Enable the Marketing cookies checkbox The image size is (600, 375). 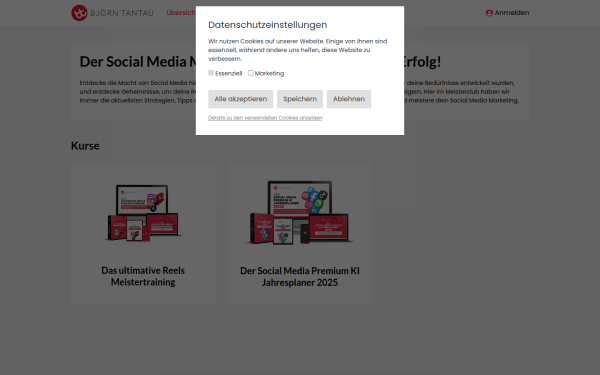pos(251,73)
